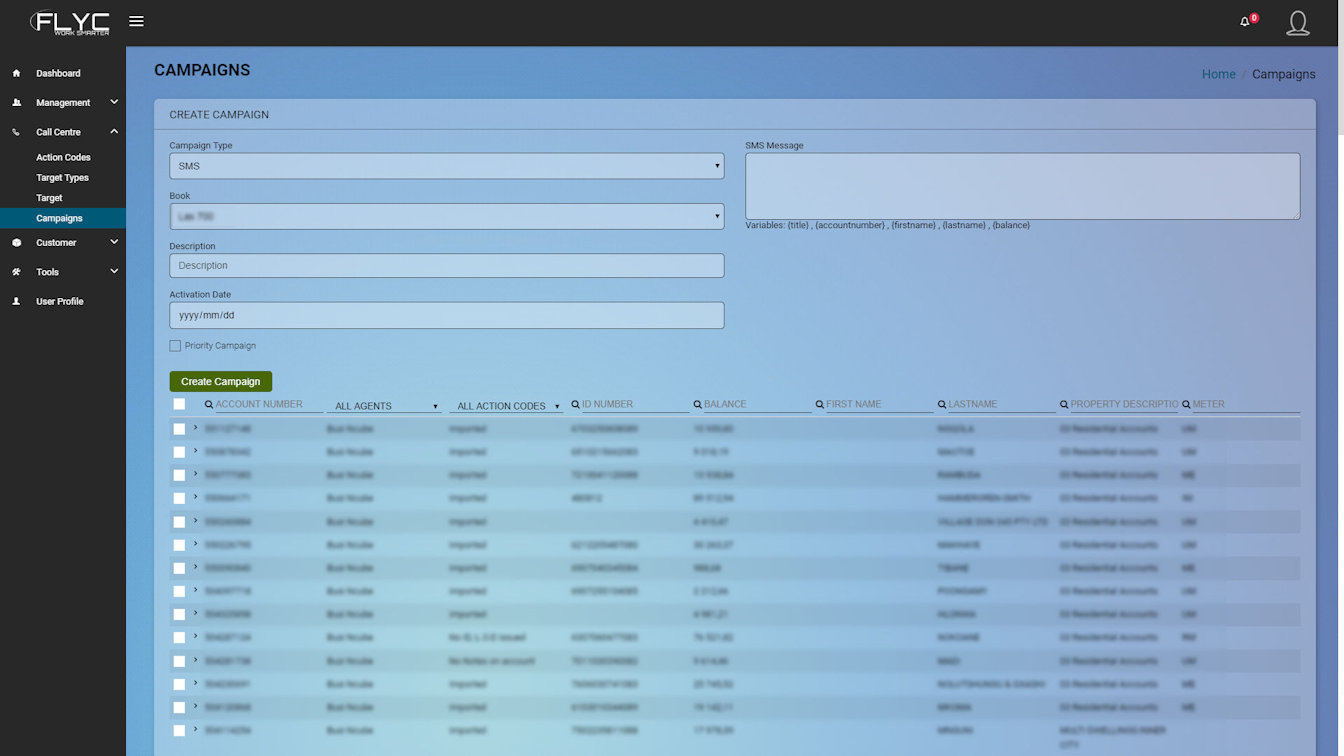This screenshot has height=756, width=1344.
Task: Click the Dashboard home icon
Action: pyautogui.click(x=16, y=73)
